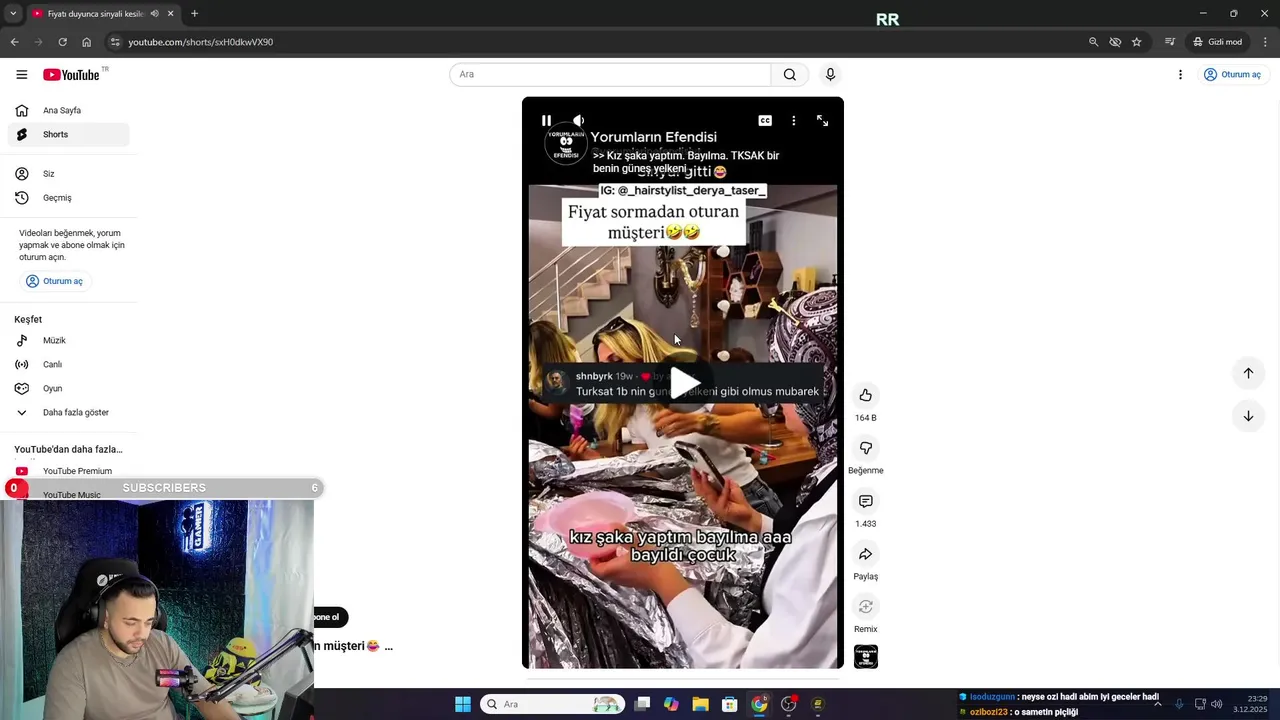Open a new browser tab
The image size is (1280, 720).
[x=194, y=14]
